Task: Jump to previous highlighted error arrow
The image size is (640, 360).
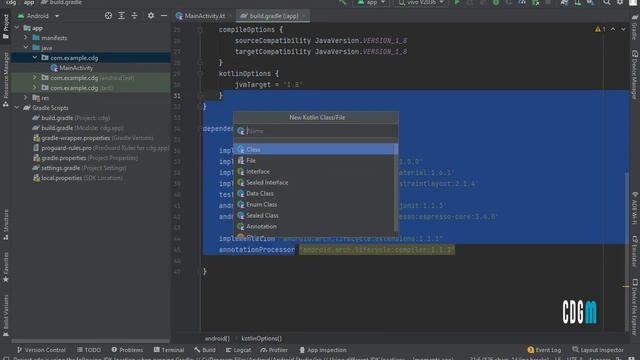Action: (613, 29)
